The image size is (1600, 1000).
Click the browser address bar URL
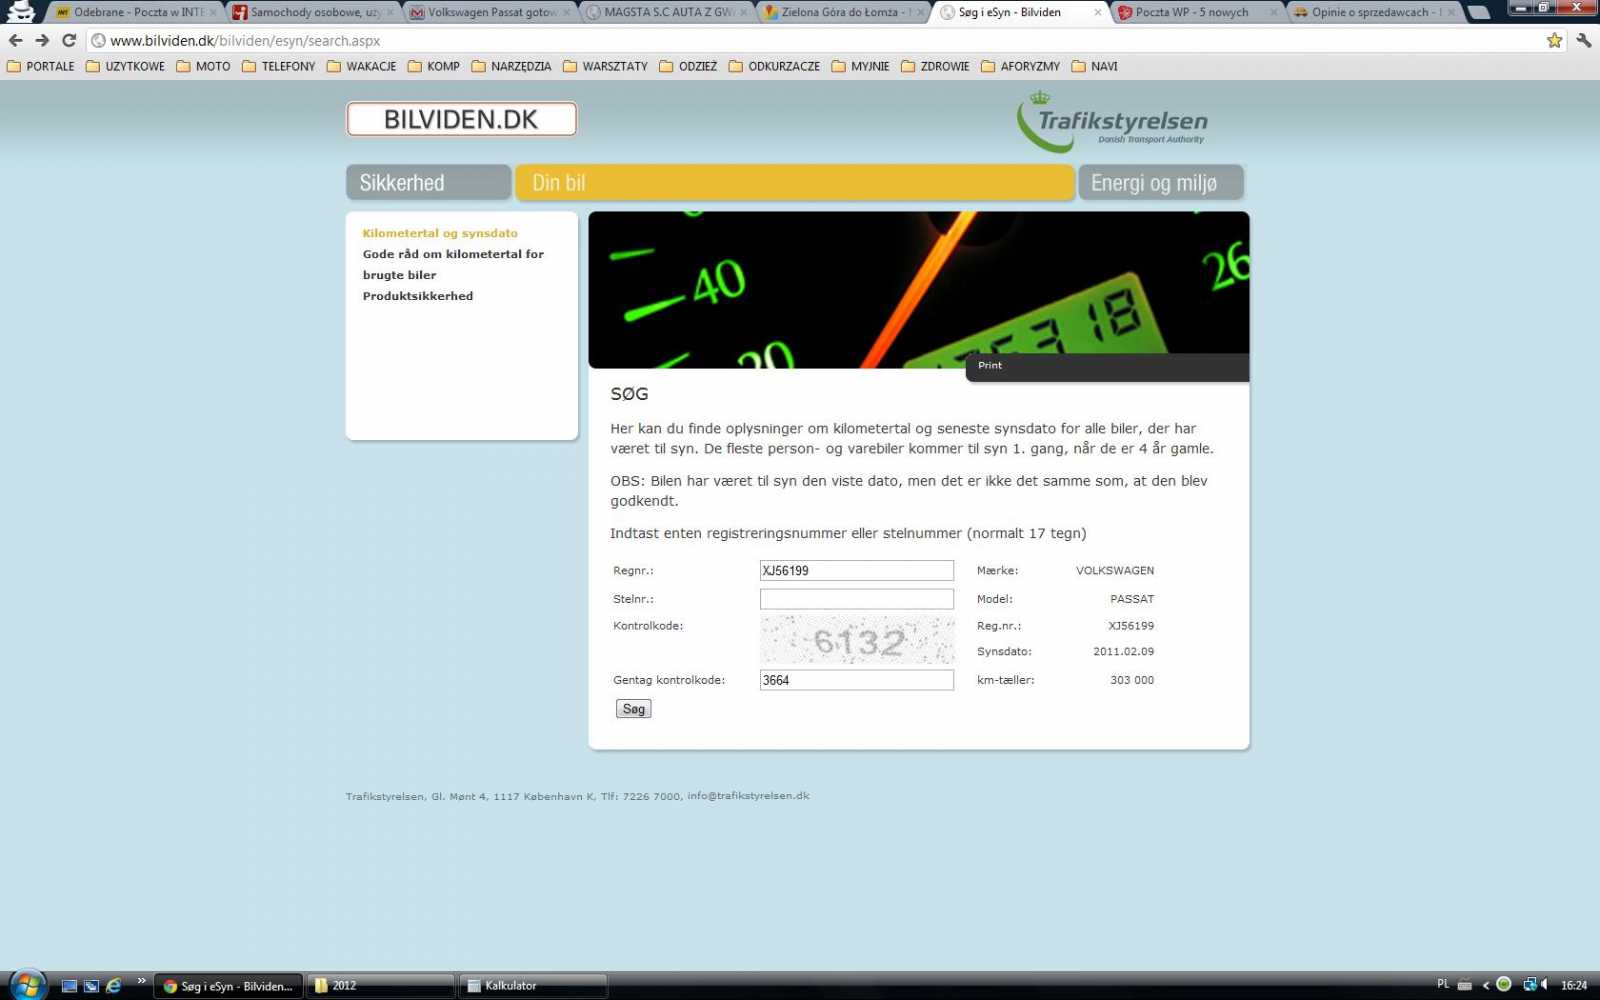click(245, 41)
